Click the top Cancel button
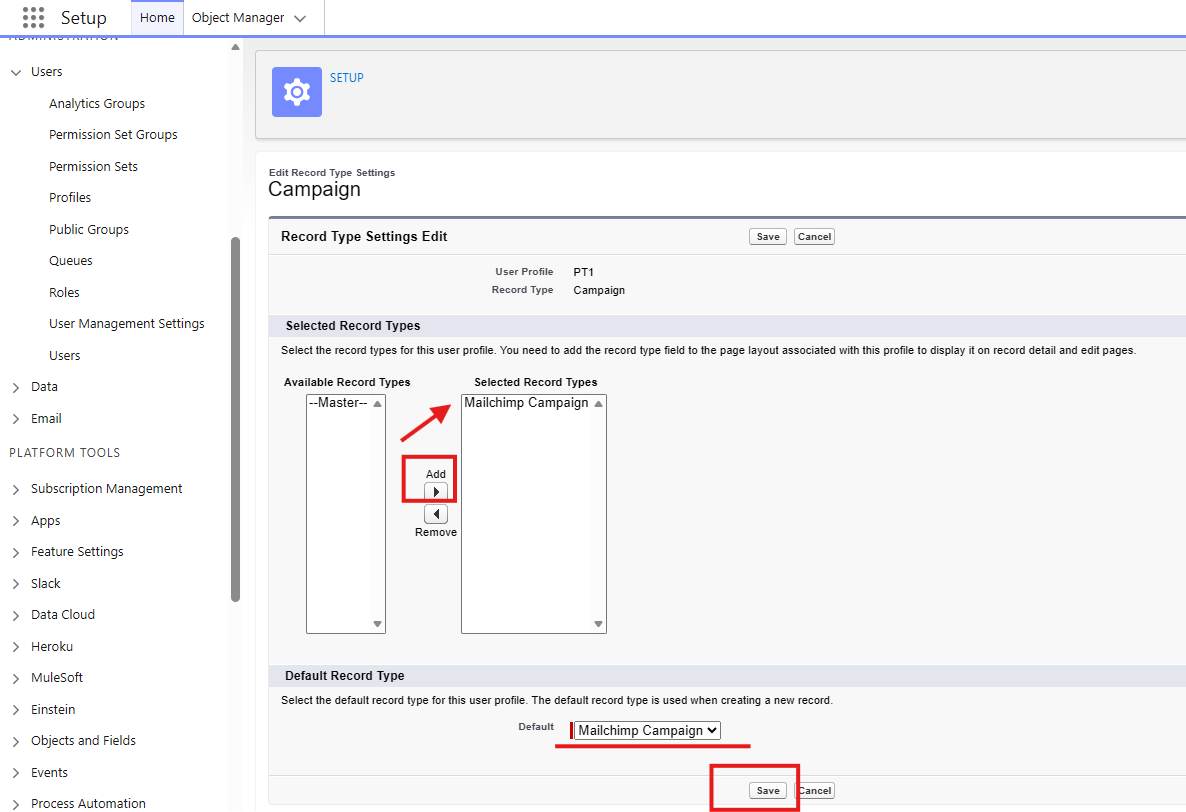Image resolution: width=1186 pixels, height=812 pixels. [x=814, y=237]
